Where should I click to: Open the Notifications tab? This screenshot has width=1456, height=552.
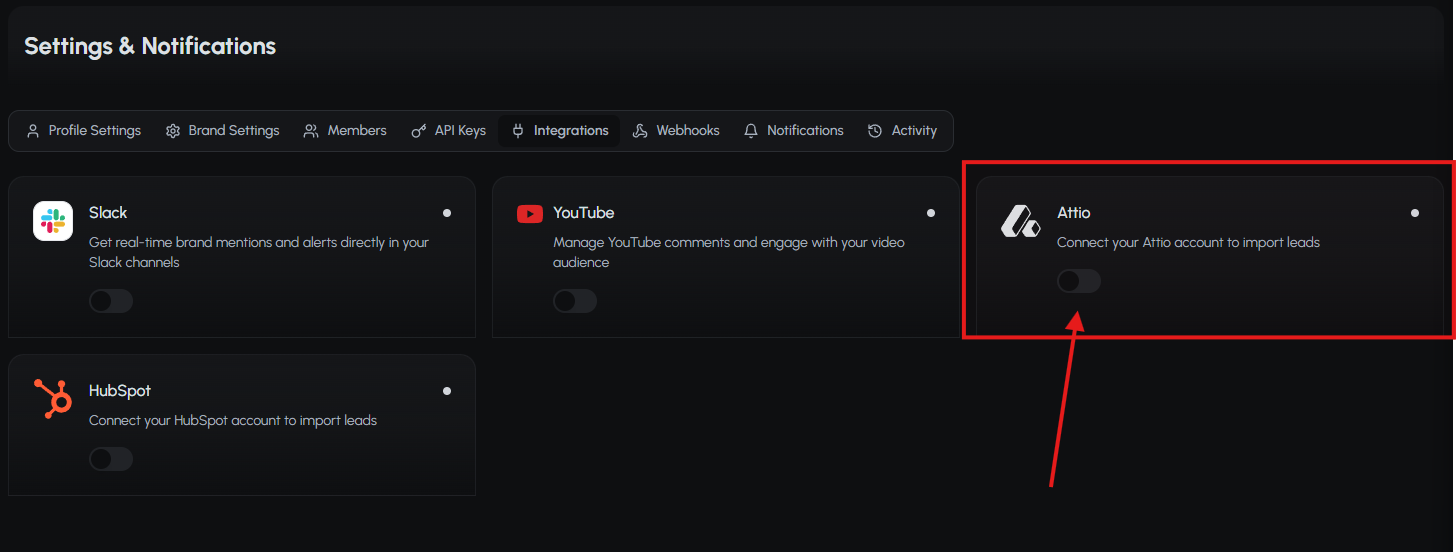coord(794,131)
